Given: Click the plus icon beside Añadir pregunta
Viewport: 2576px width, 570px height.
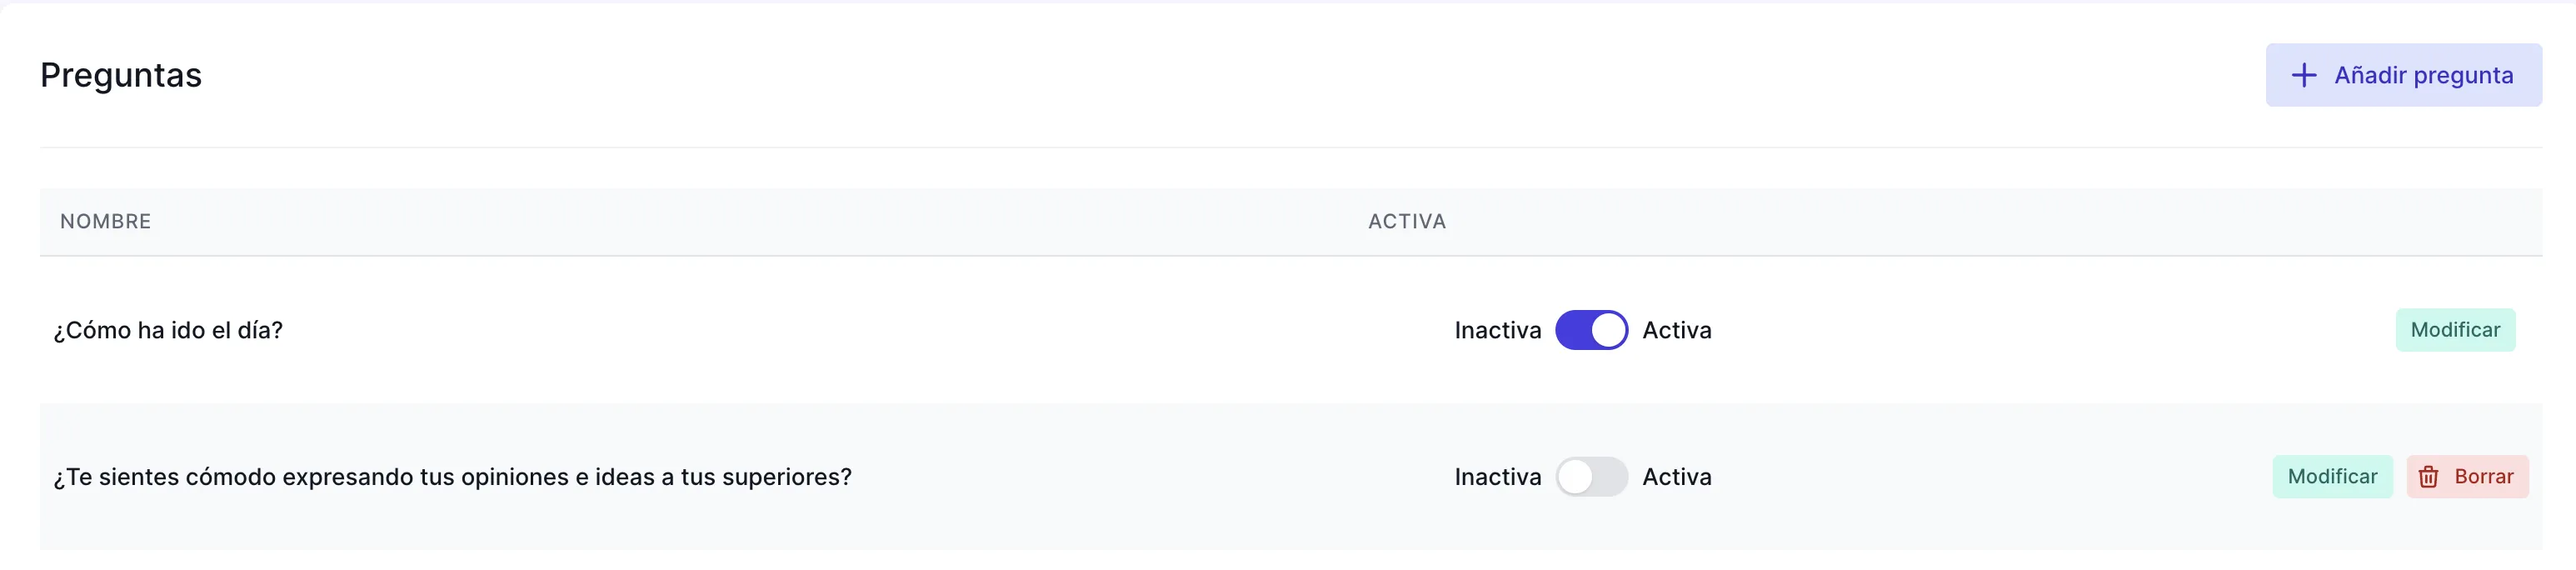Looking at the screenshot, I should click(2304, 75).
